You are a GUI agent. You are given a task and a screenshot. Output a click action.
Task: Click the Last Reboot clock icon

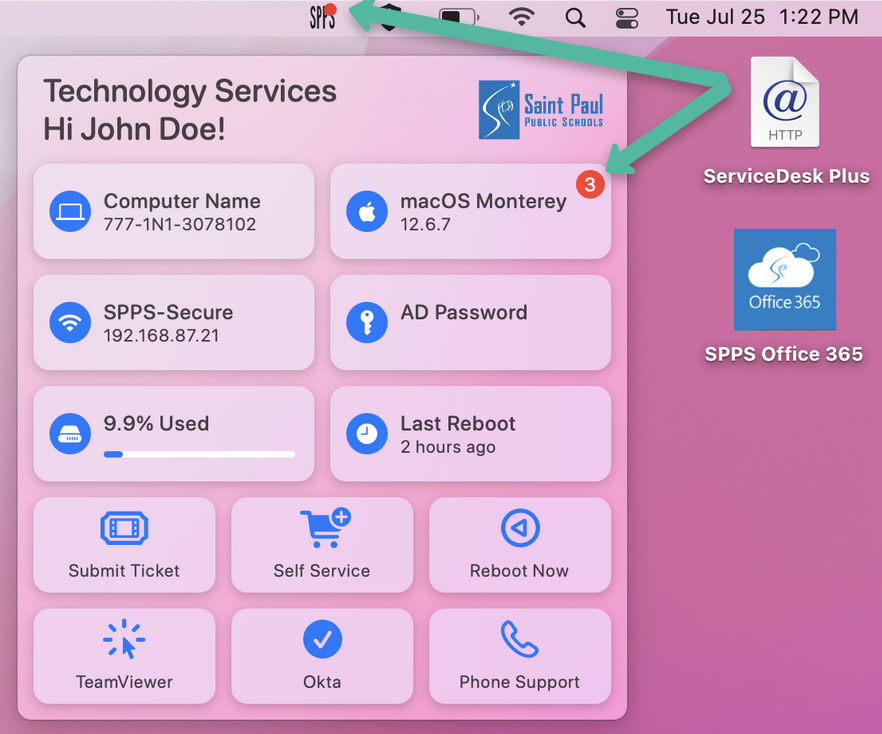367,434
